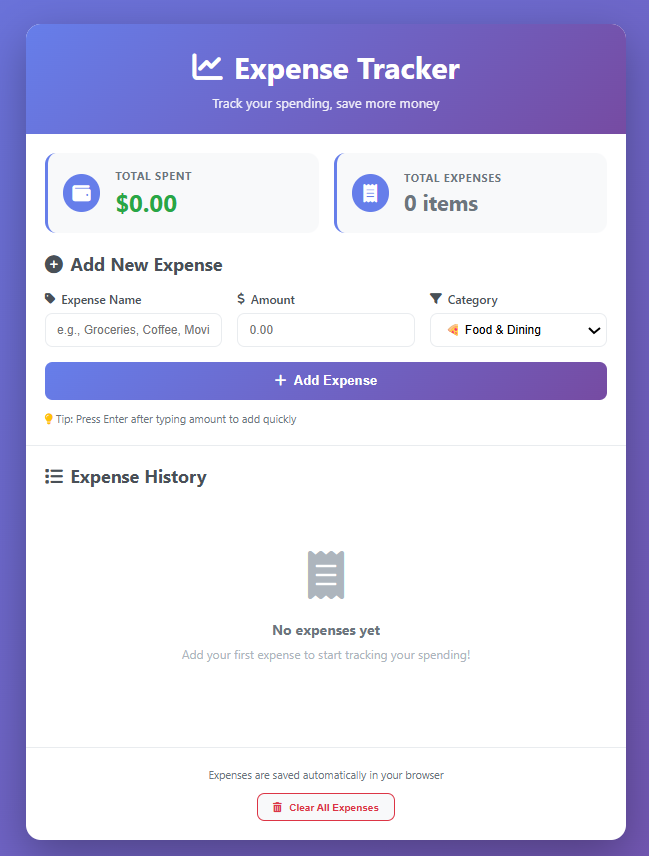
Task: Click the No expenses yet message
Action: [x=326, y=631]
